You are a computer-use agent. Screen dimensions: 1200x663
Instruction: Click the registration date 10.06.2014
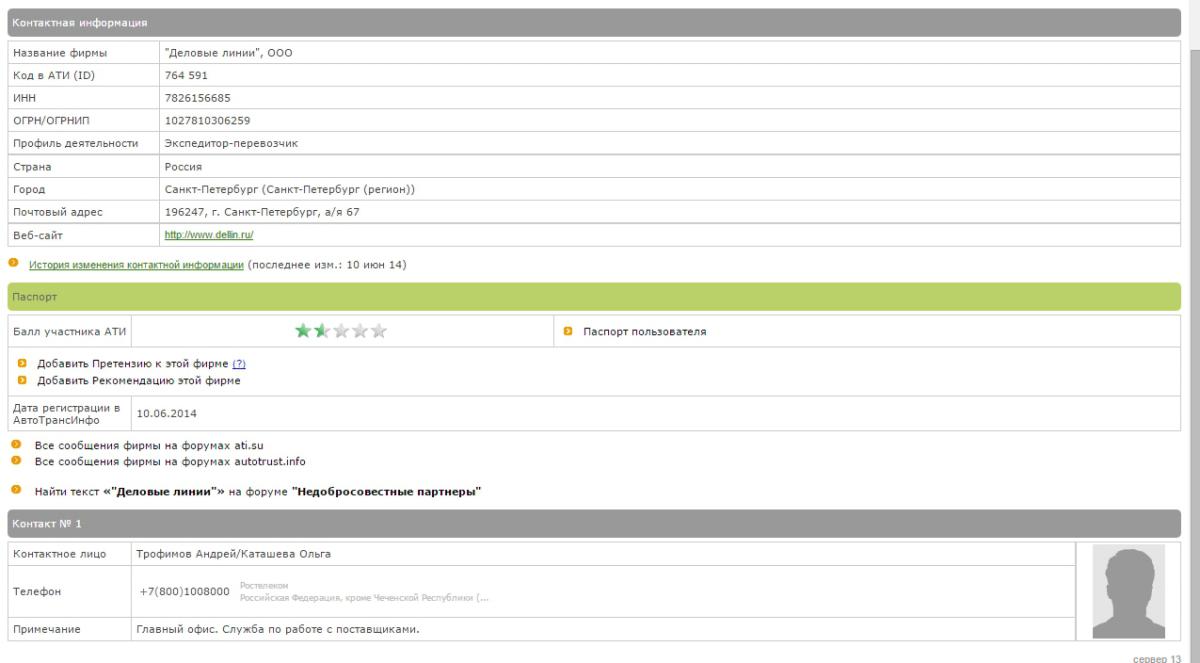[x=167, y=411]
